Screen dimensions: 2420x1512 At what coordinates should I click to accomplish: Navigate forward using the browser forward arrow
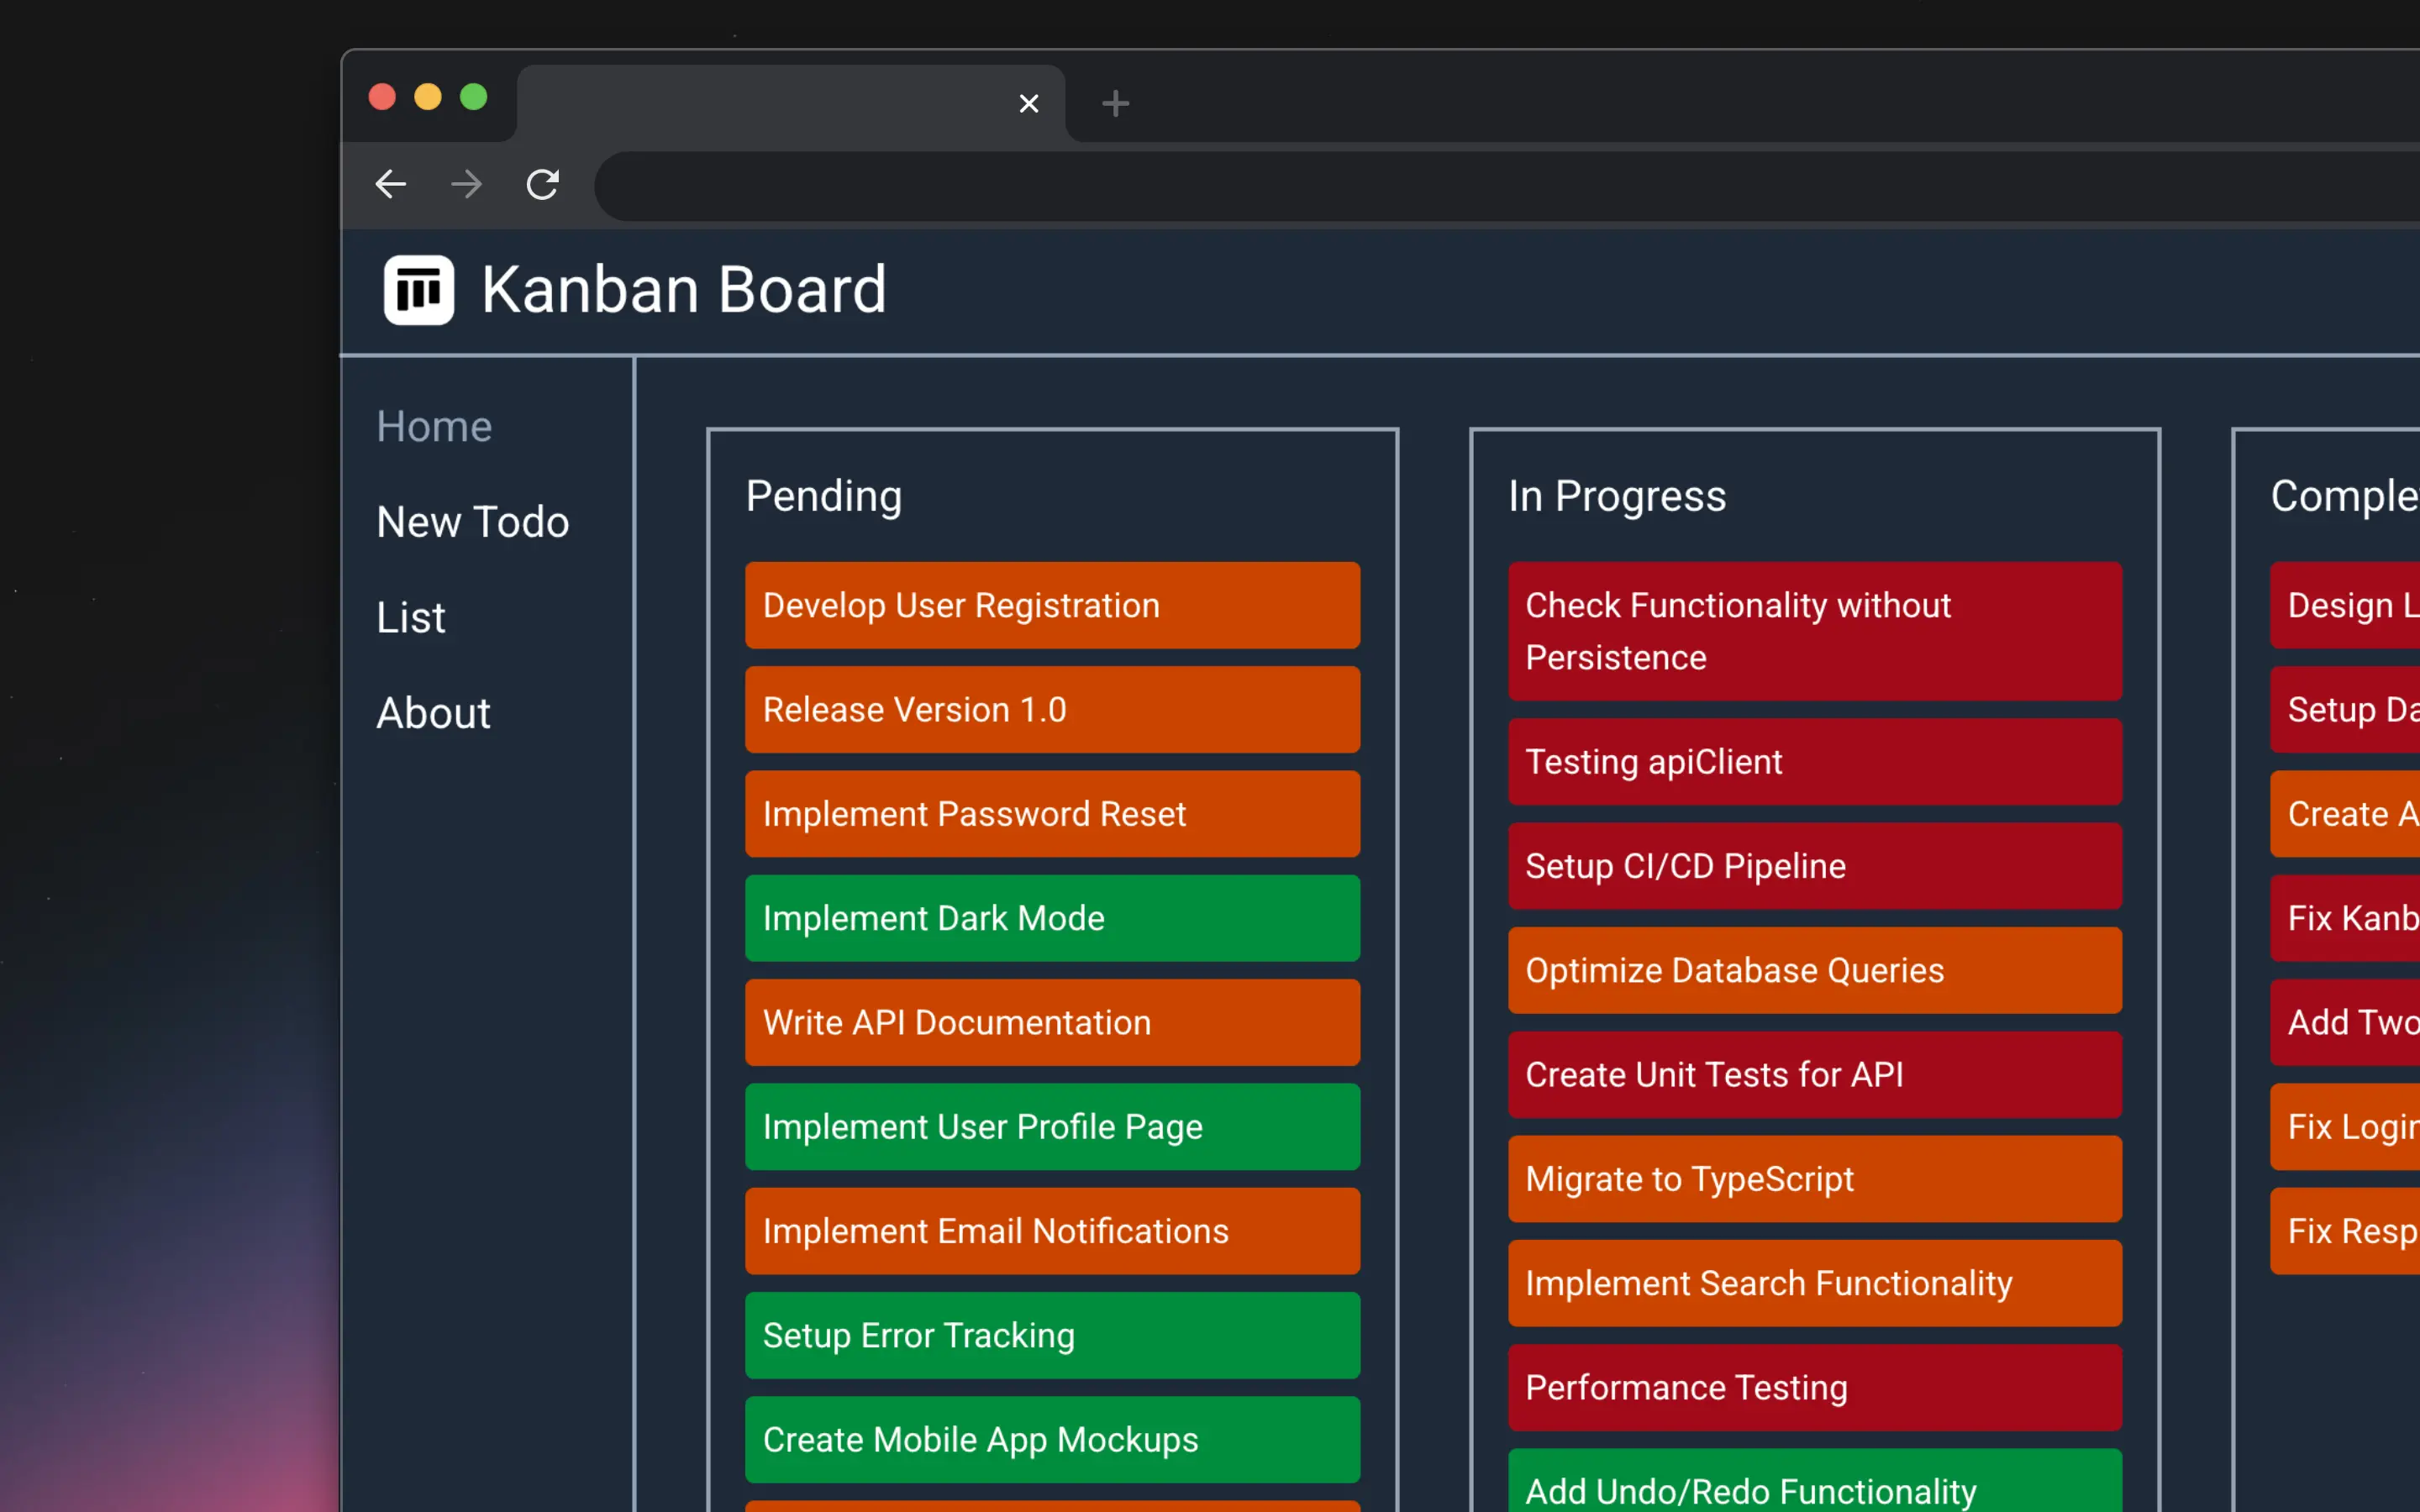466,184
